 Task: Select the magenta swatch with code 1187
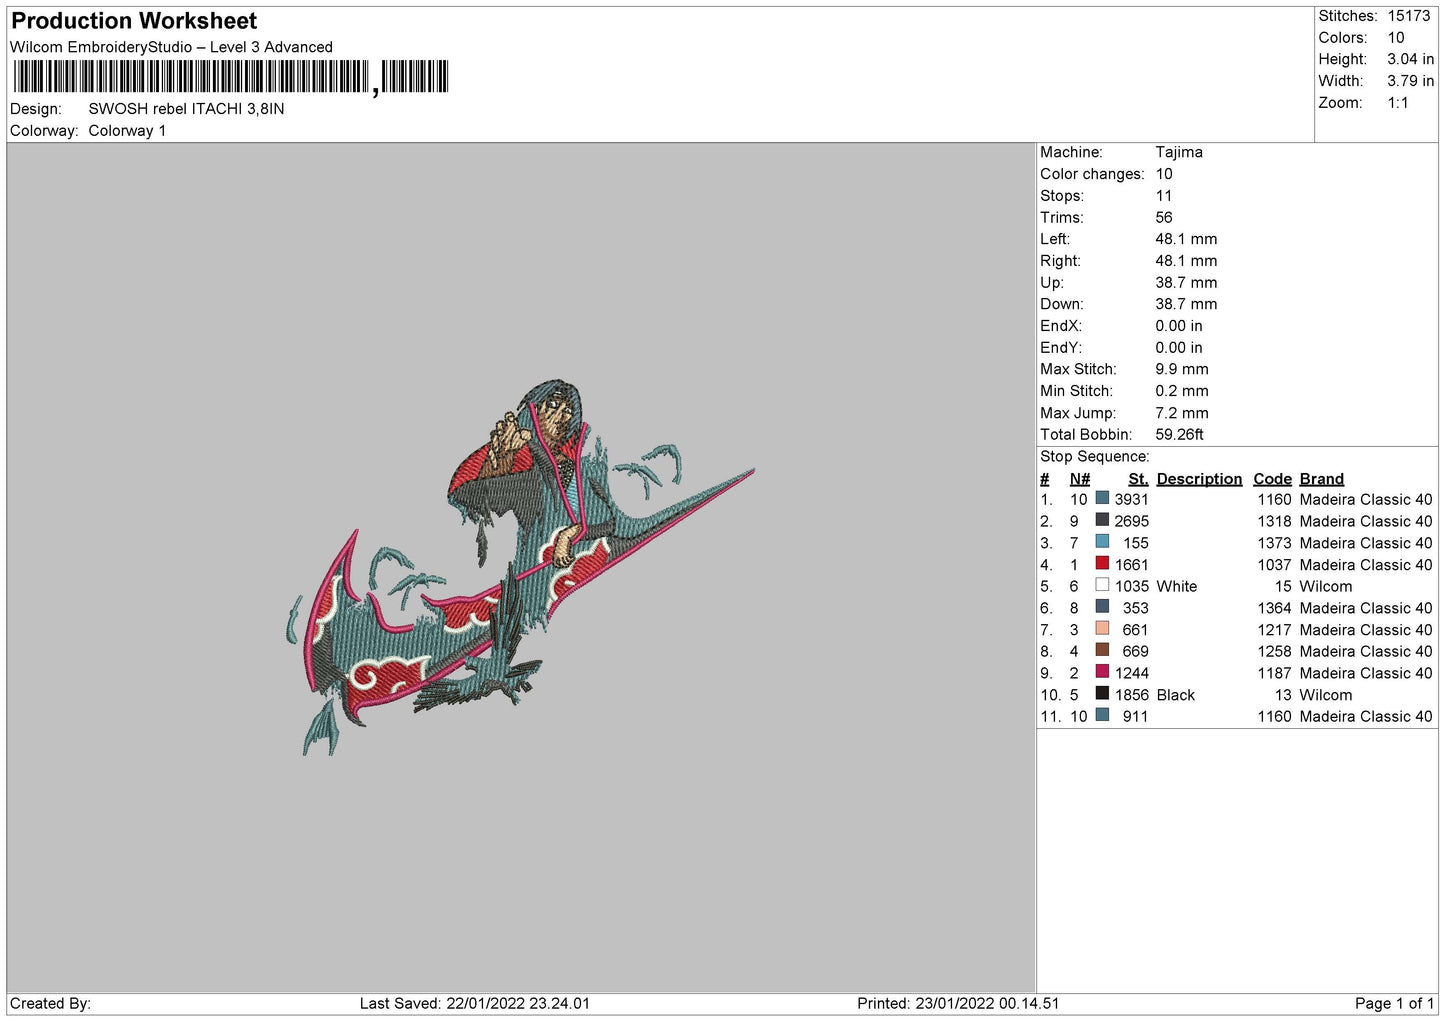tap(1102, 672)
